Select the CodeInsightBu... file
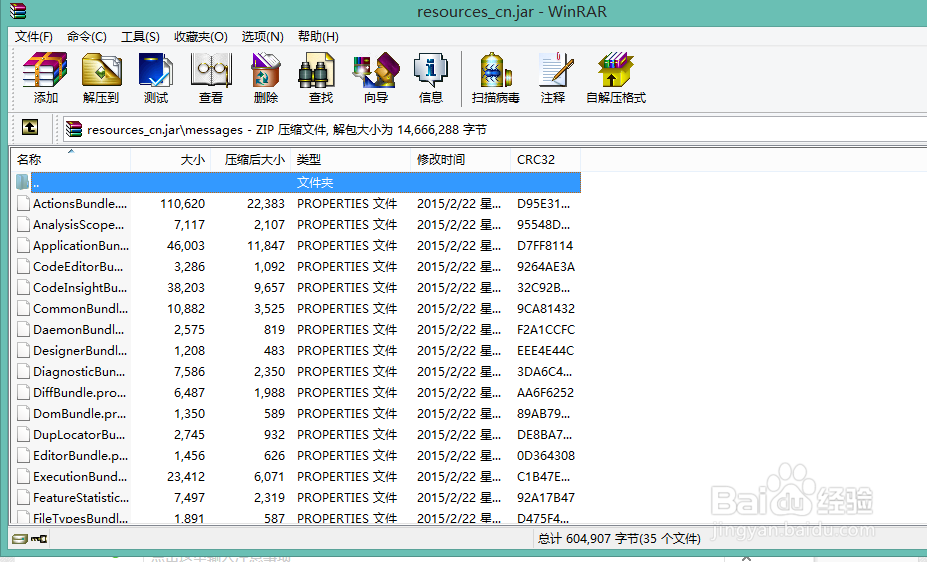This screenshot has width=927, height=562. tap(80, 288)
